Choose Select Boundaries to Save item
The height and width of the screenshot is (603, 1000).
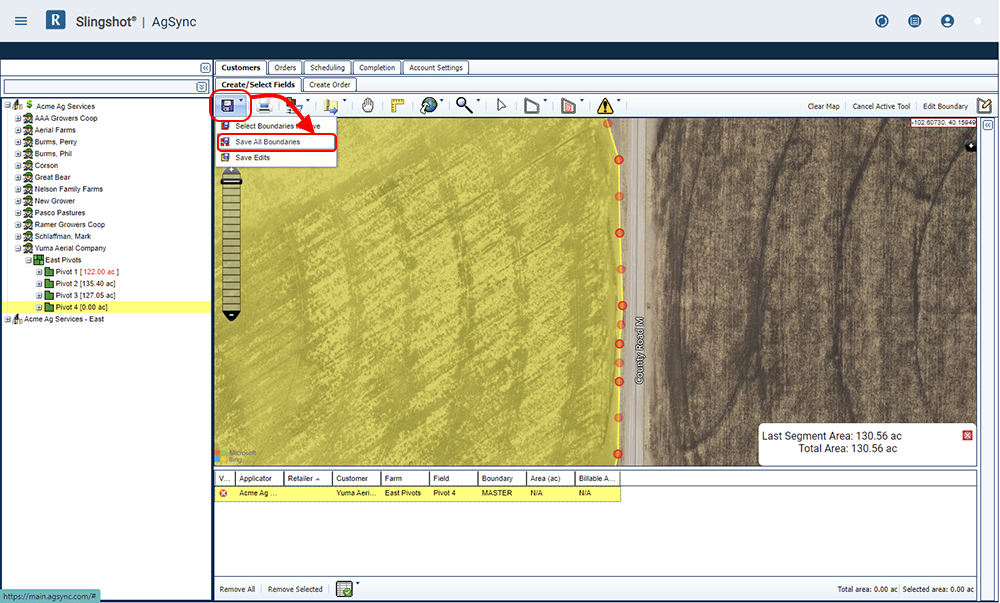coord(276,126)
